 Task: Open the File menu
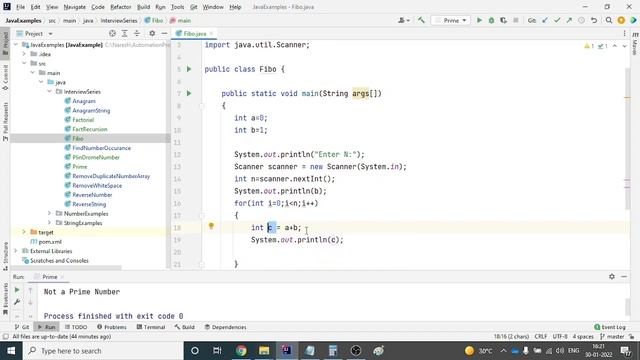pyautogui.click(x=20, y=7)
